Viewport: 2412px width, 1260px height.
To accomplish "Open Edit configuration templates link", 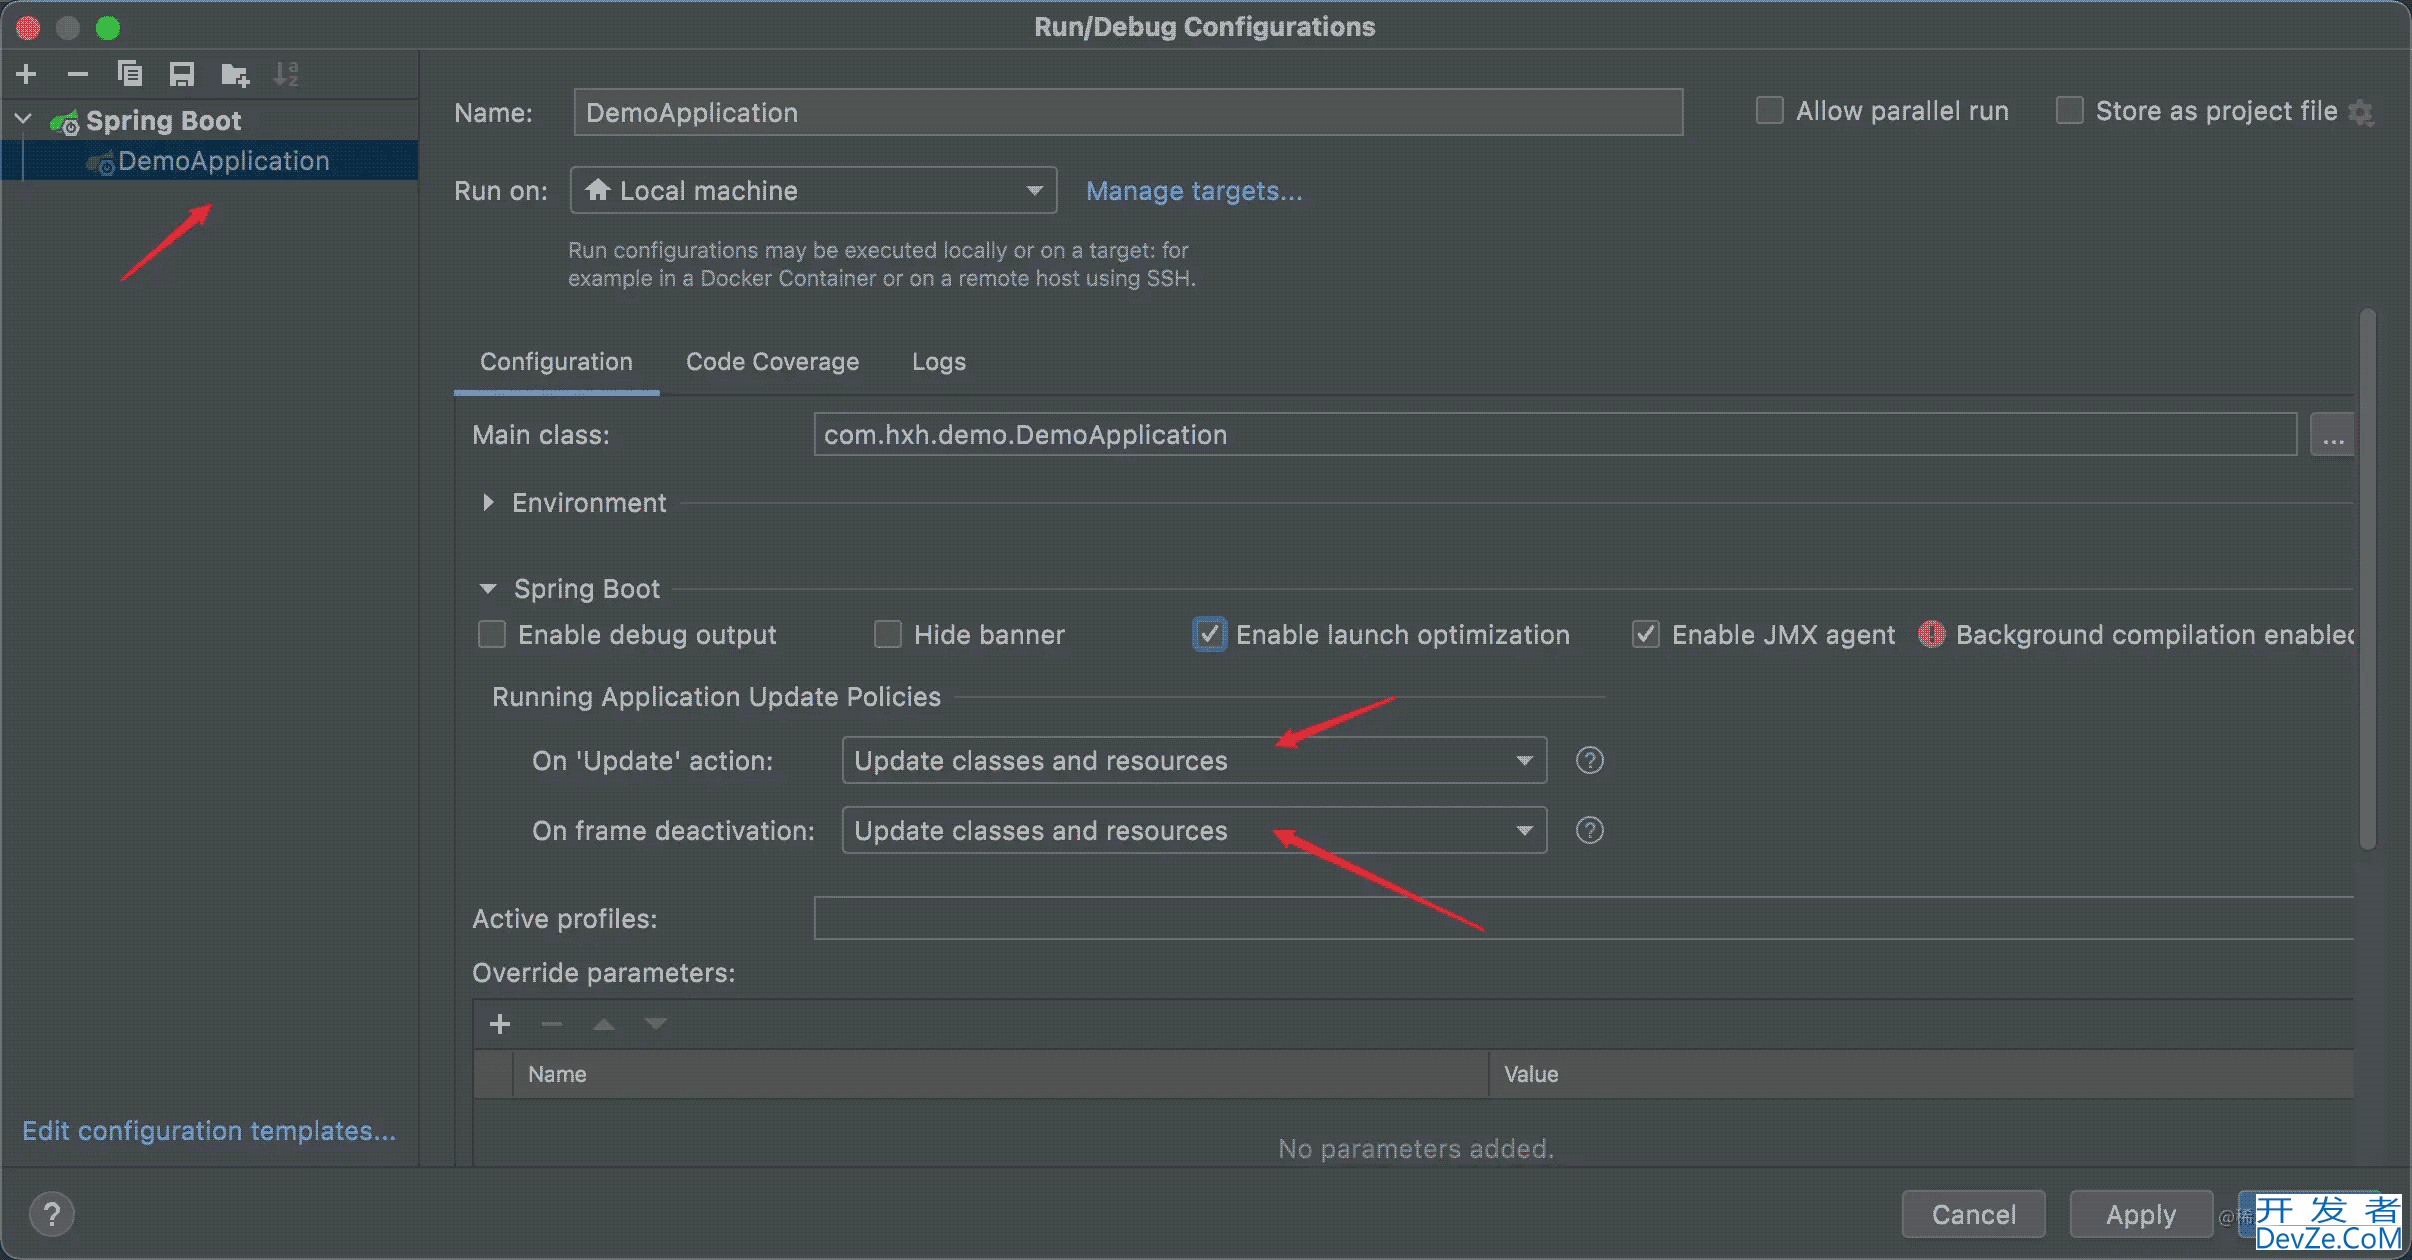I will 210,1131.
